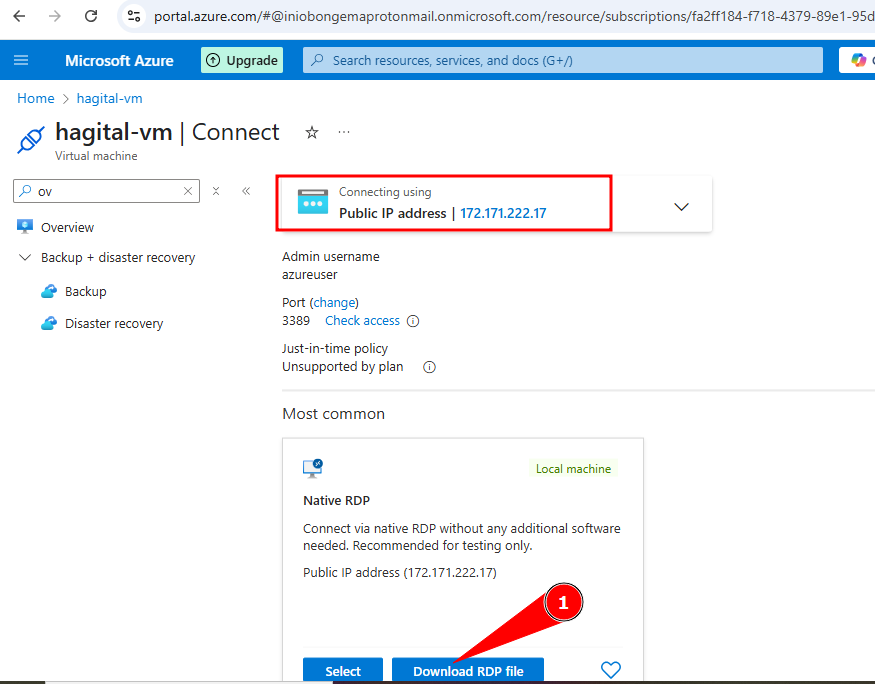
Task: Click the info icon next to Check access
Action: [413, 321]
